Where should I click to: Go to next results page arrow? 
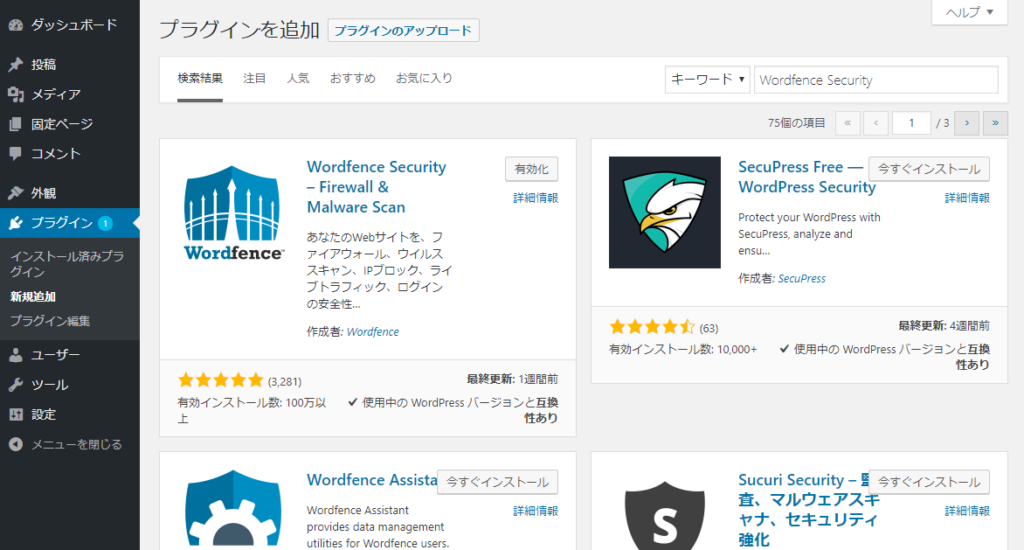(x=967, y=123)
